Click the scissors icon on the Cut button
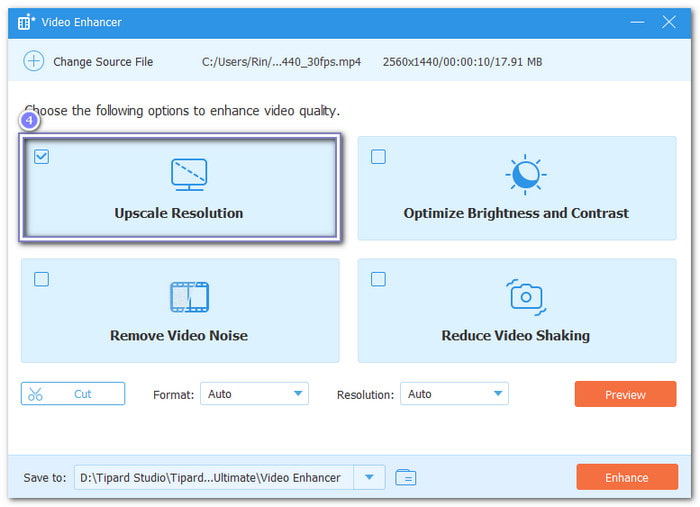 pos(35,394)
